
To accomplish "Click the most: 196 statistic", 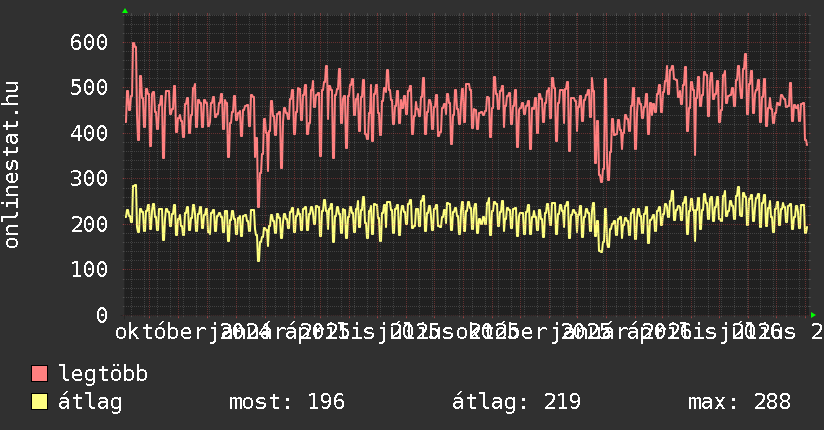I will (x=287, y=402).
